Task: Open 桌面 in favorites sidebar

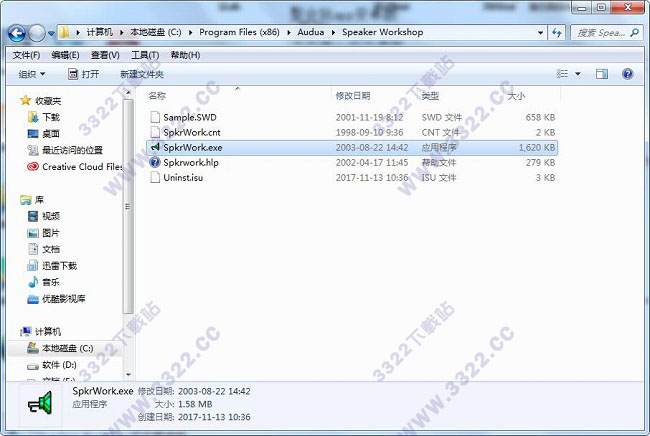Action: click(51, 134)
